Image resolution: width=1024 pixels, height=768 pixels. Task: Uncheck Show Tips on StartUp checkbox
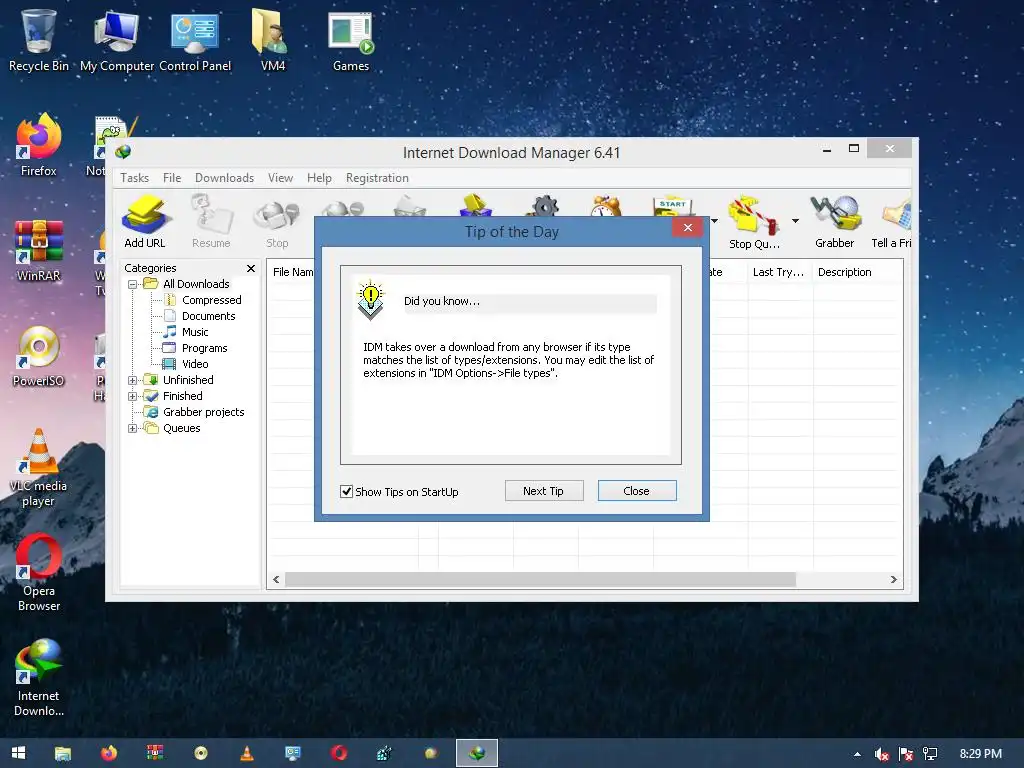coord(347,491)
